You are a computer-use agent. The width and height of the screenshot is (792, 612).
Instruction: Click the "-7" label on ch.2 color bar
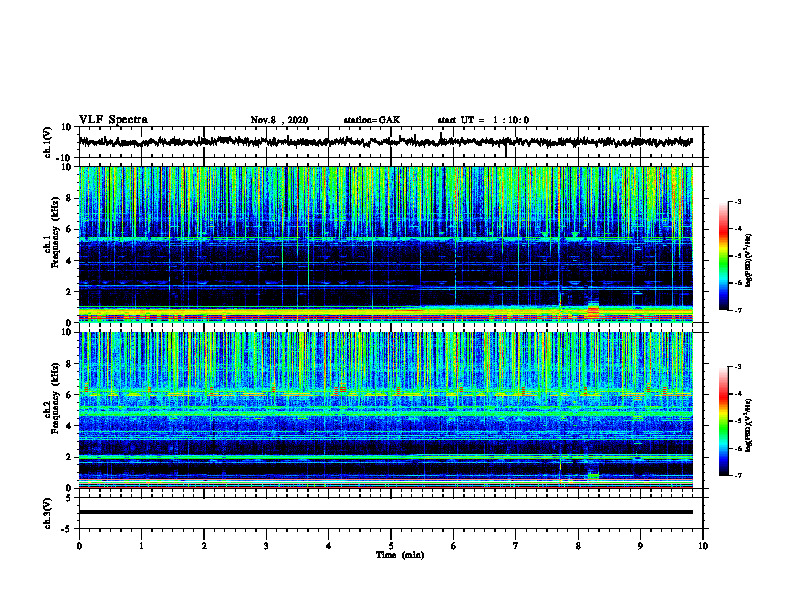click(738, 476)
